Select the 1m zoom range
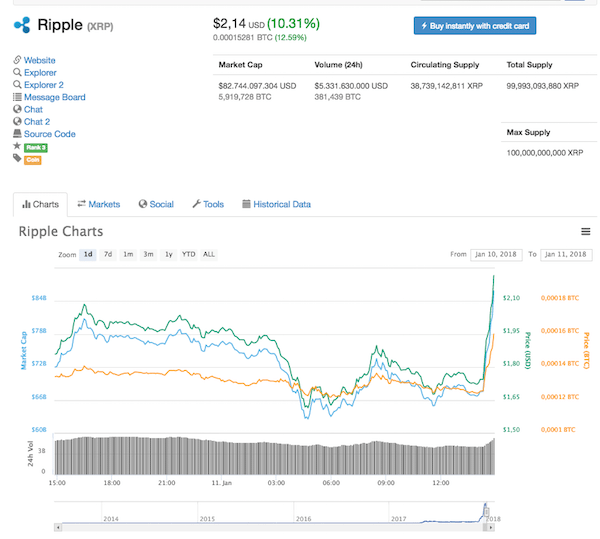Screen dimensions: 600x539 [128, 254]
